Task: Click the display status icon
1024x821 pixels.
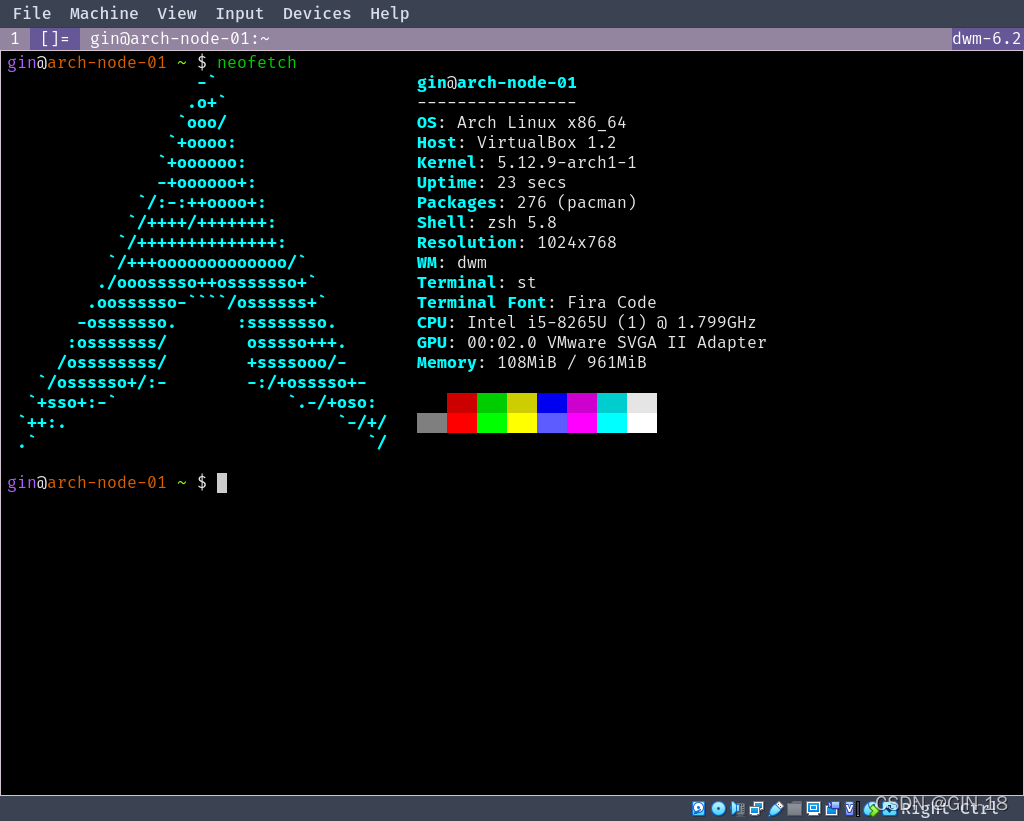Action: click(x=813, y=809)
